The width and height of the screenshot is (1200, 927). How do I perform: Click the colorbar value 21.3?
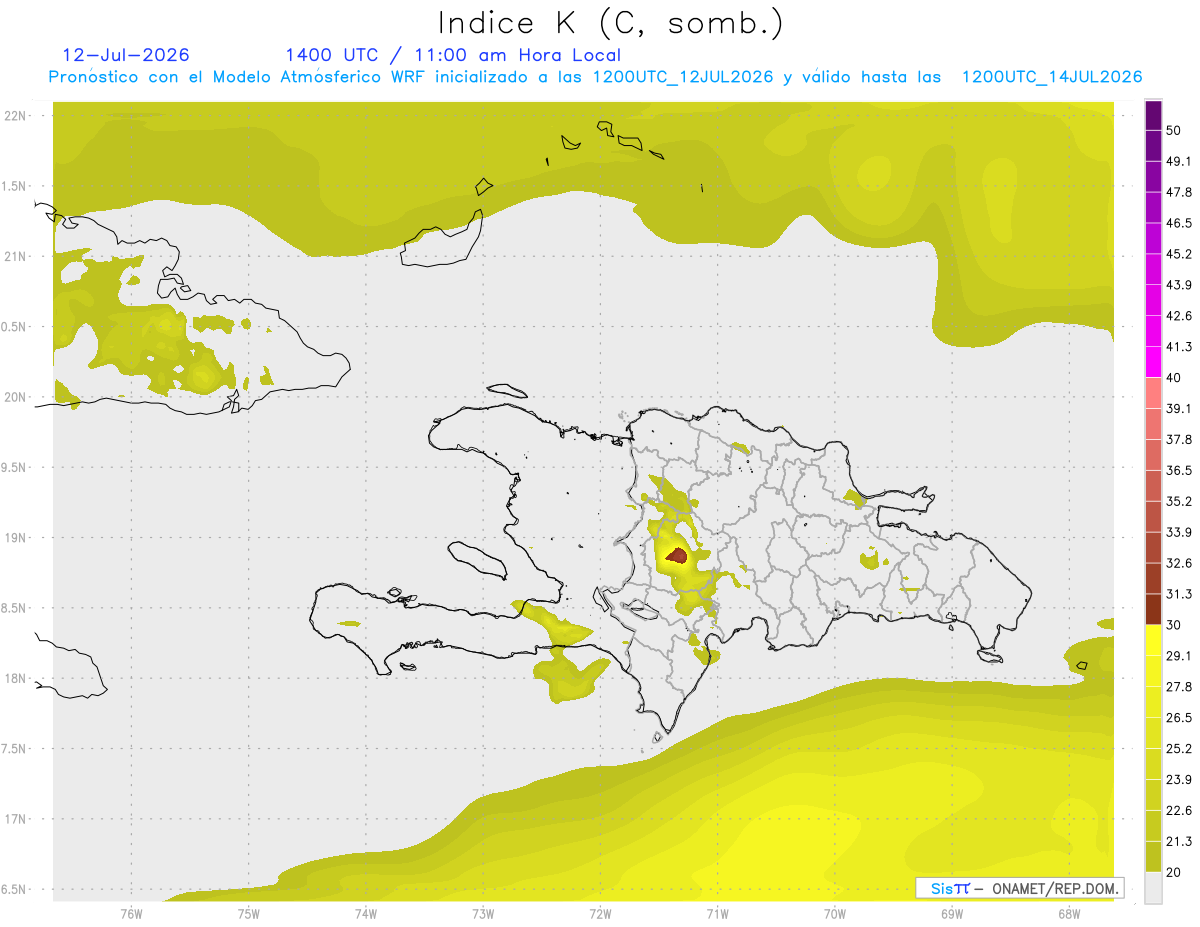[1179, 842]
